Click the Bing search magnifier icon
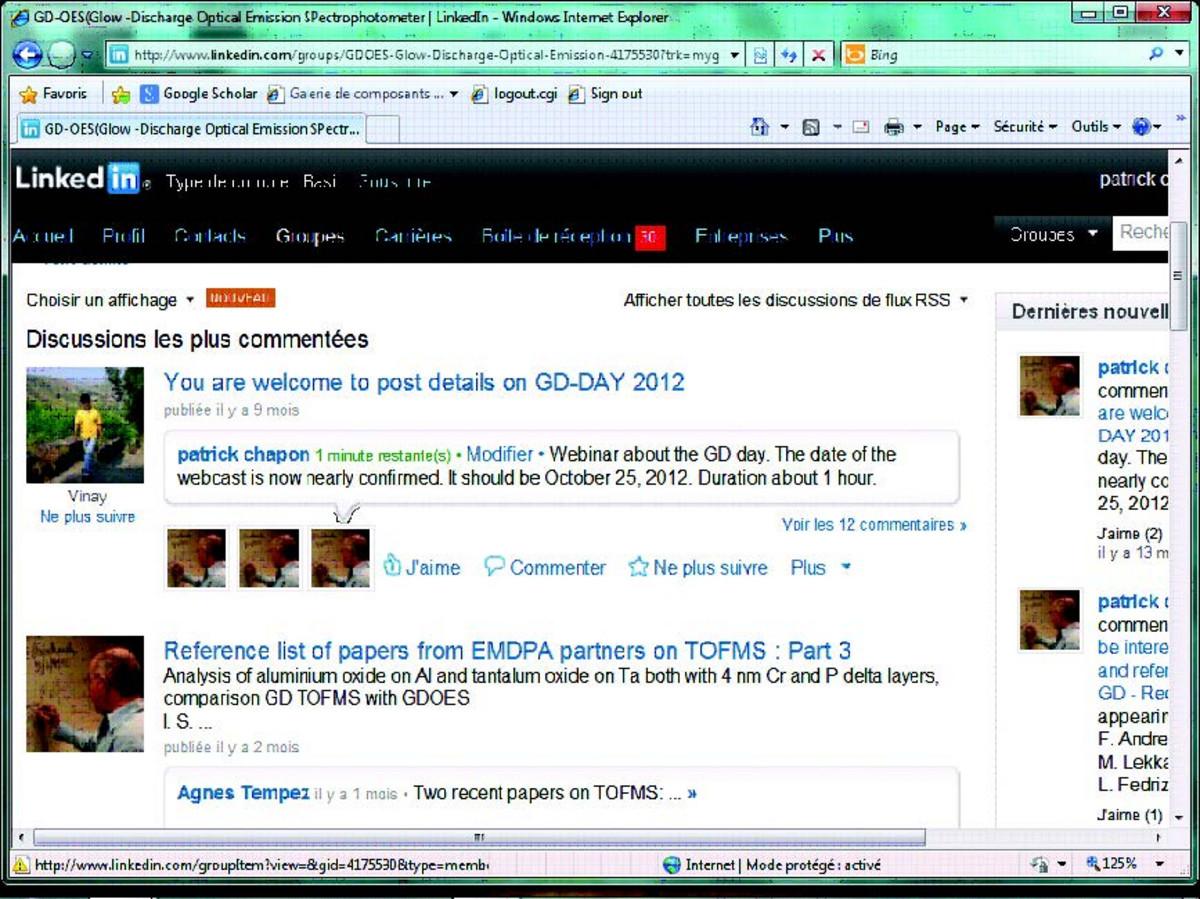This screenshot has width=1200, height=899. tap(1156, 54)
